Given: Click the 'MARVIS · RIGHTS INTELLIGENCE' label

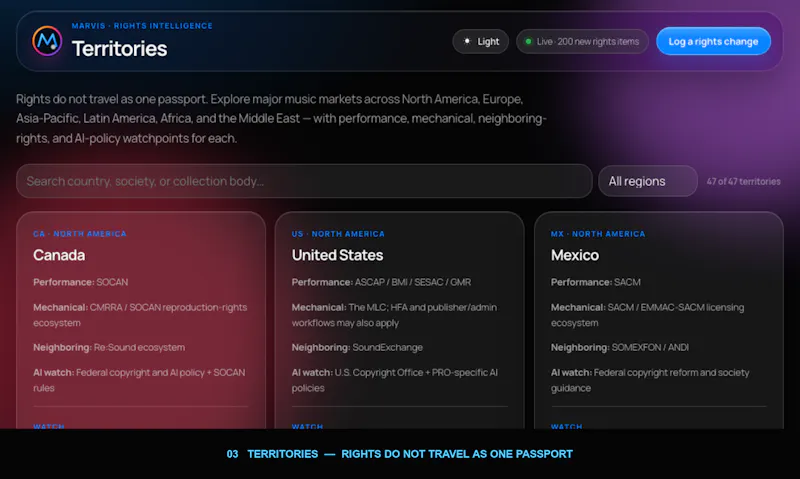Looking at the screenshot, I should (x=142, y=26).
